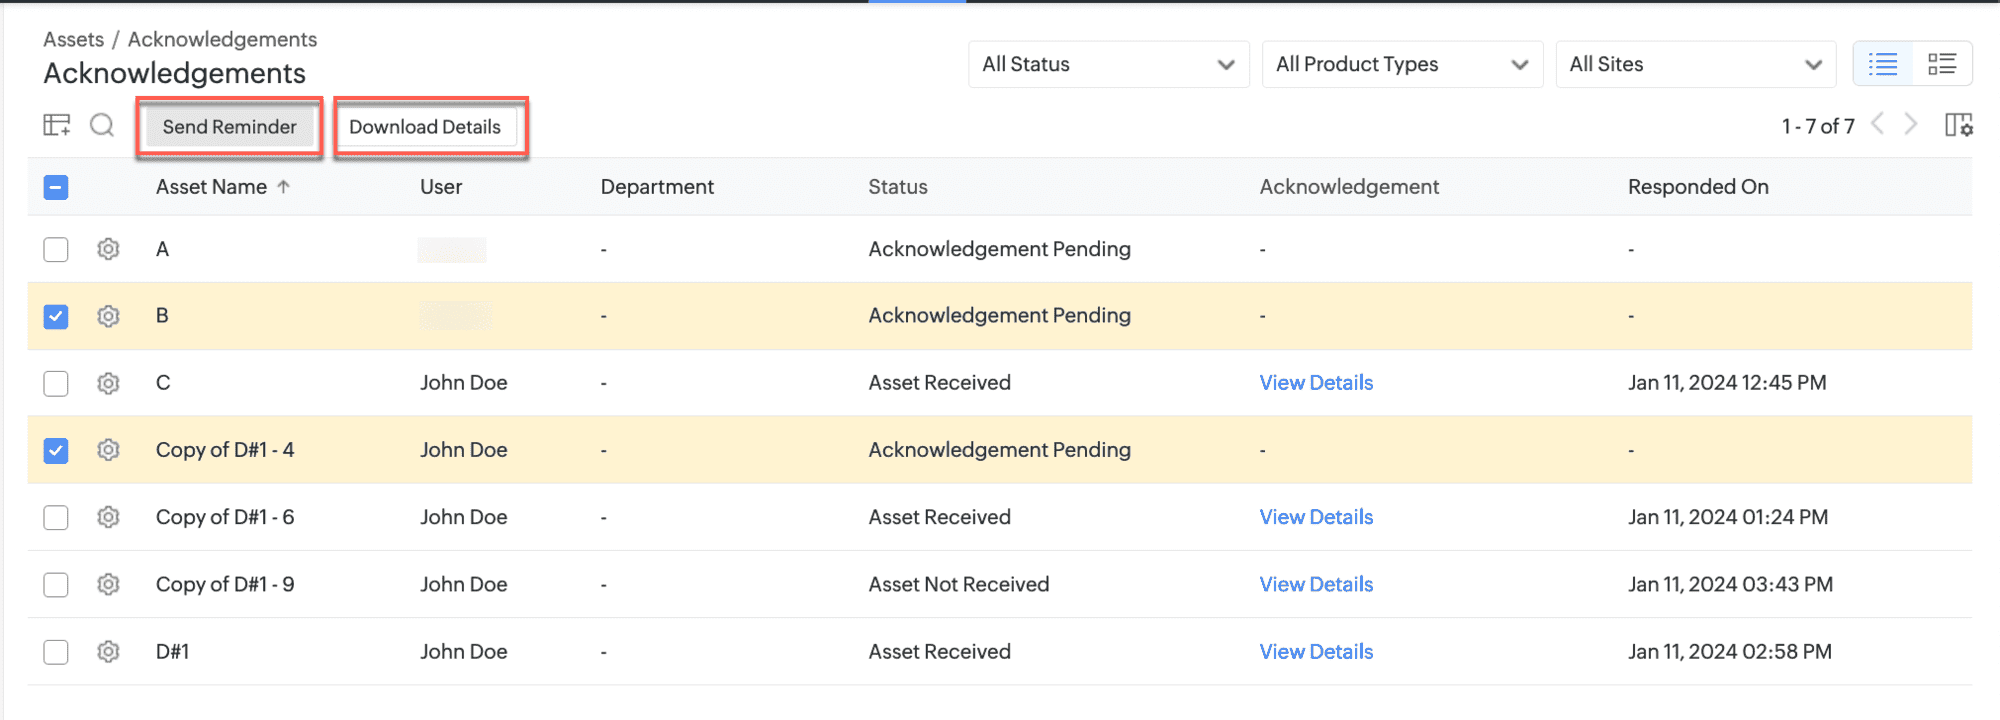Viewport: 2000px width, 720px height.
Task: Toggle the select-all header checkbox
Action: click(x=56, y=187)
